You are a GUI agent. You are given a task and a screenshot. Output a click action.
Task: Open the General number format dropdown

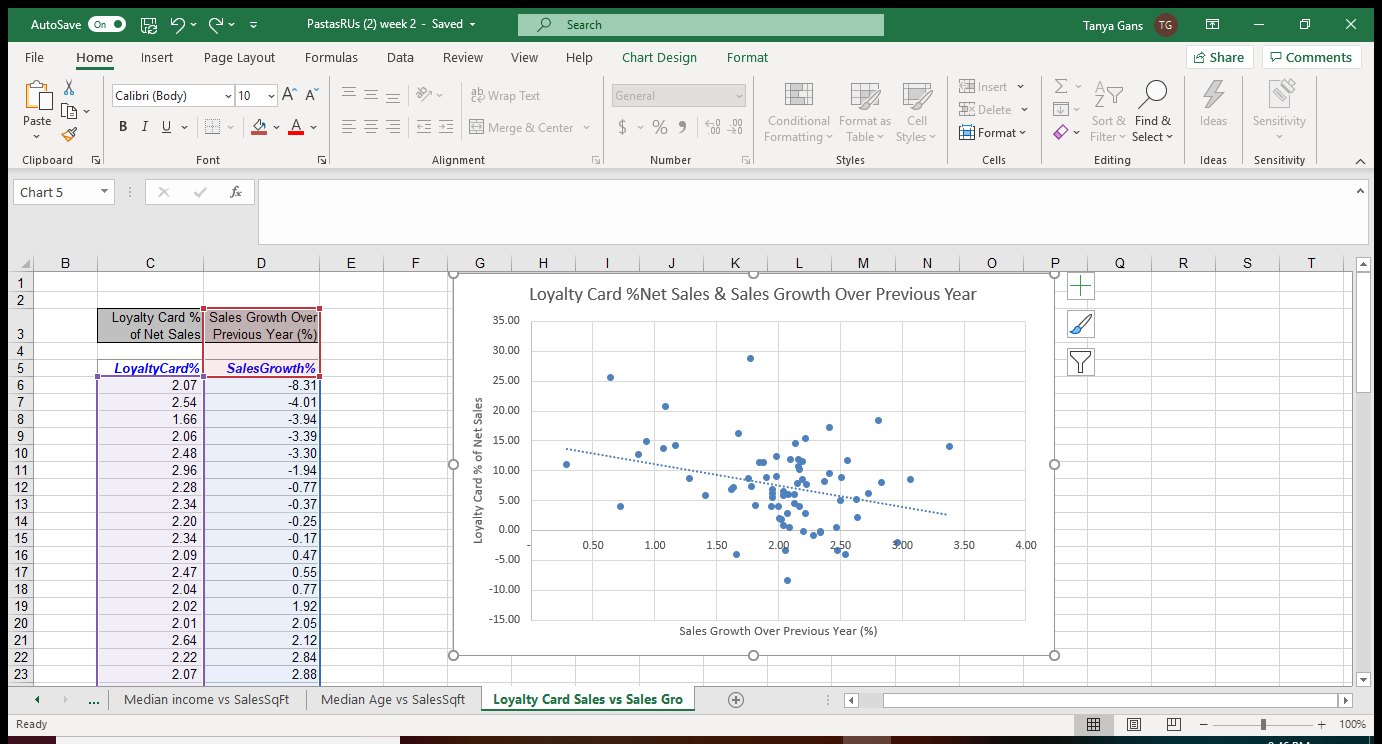(741, 95)
